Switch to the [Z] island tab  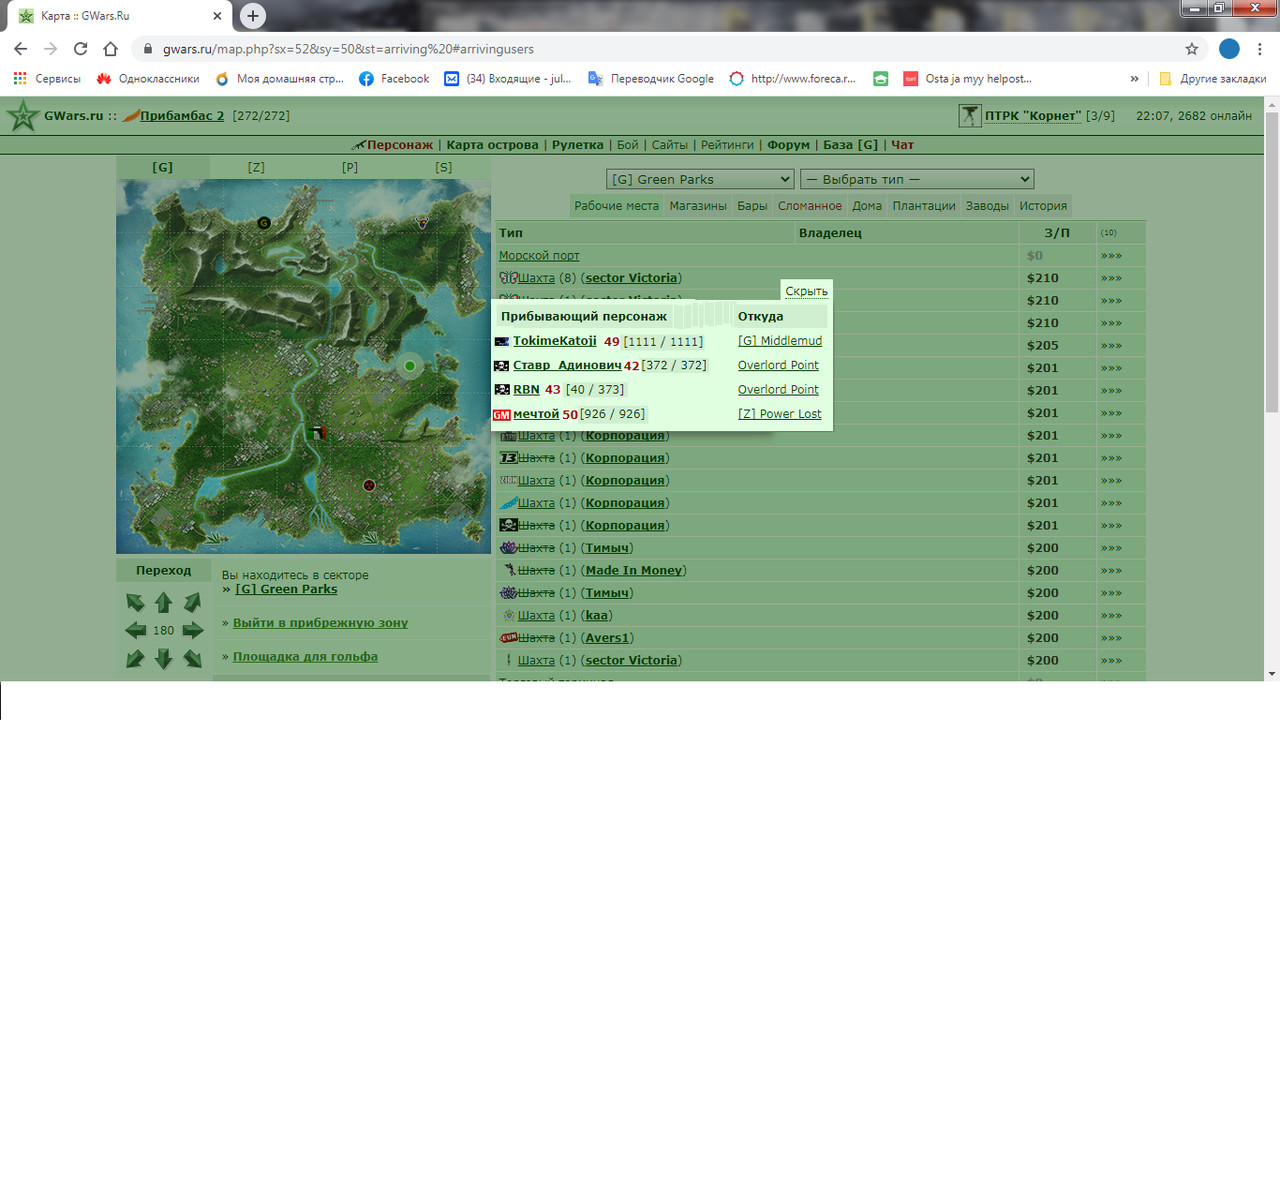tap(256, 167)
